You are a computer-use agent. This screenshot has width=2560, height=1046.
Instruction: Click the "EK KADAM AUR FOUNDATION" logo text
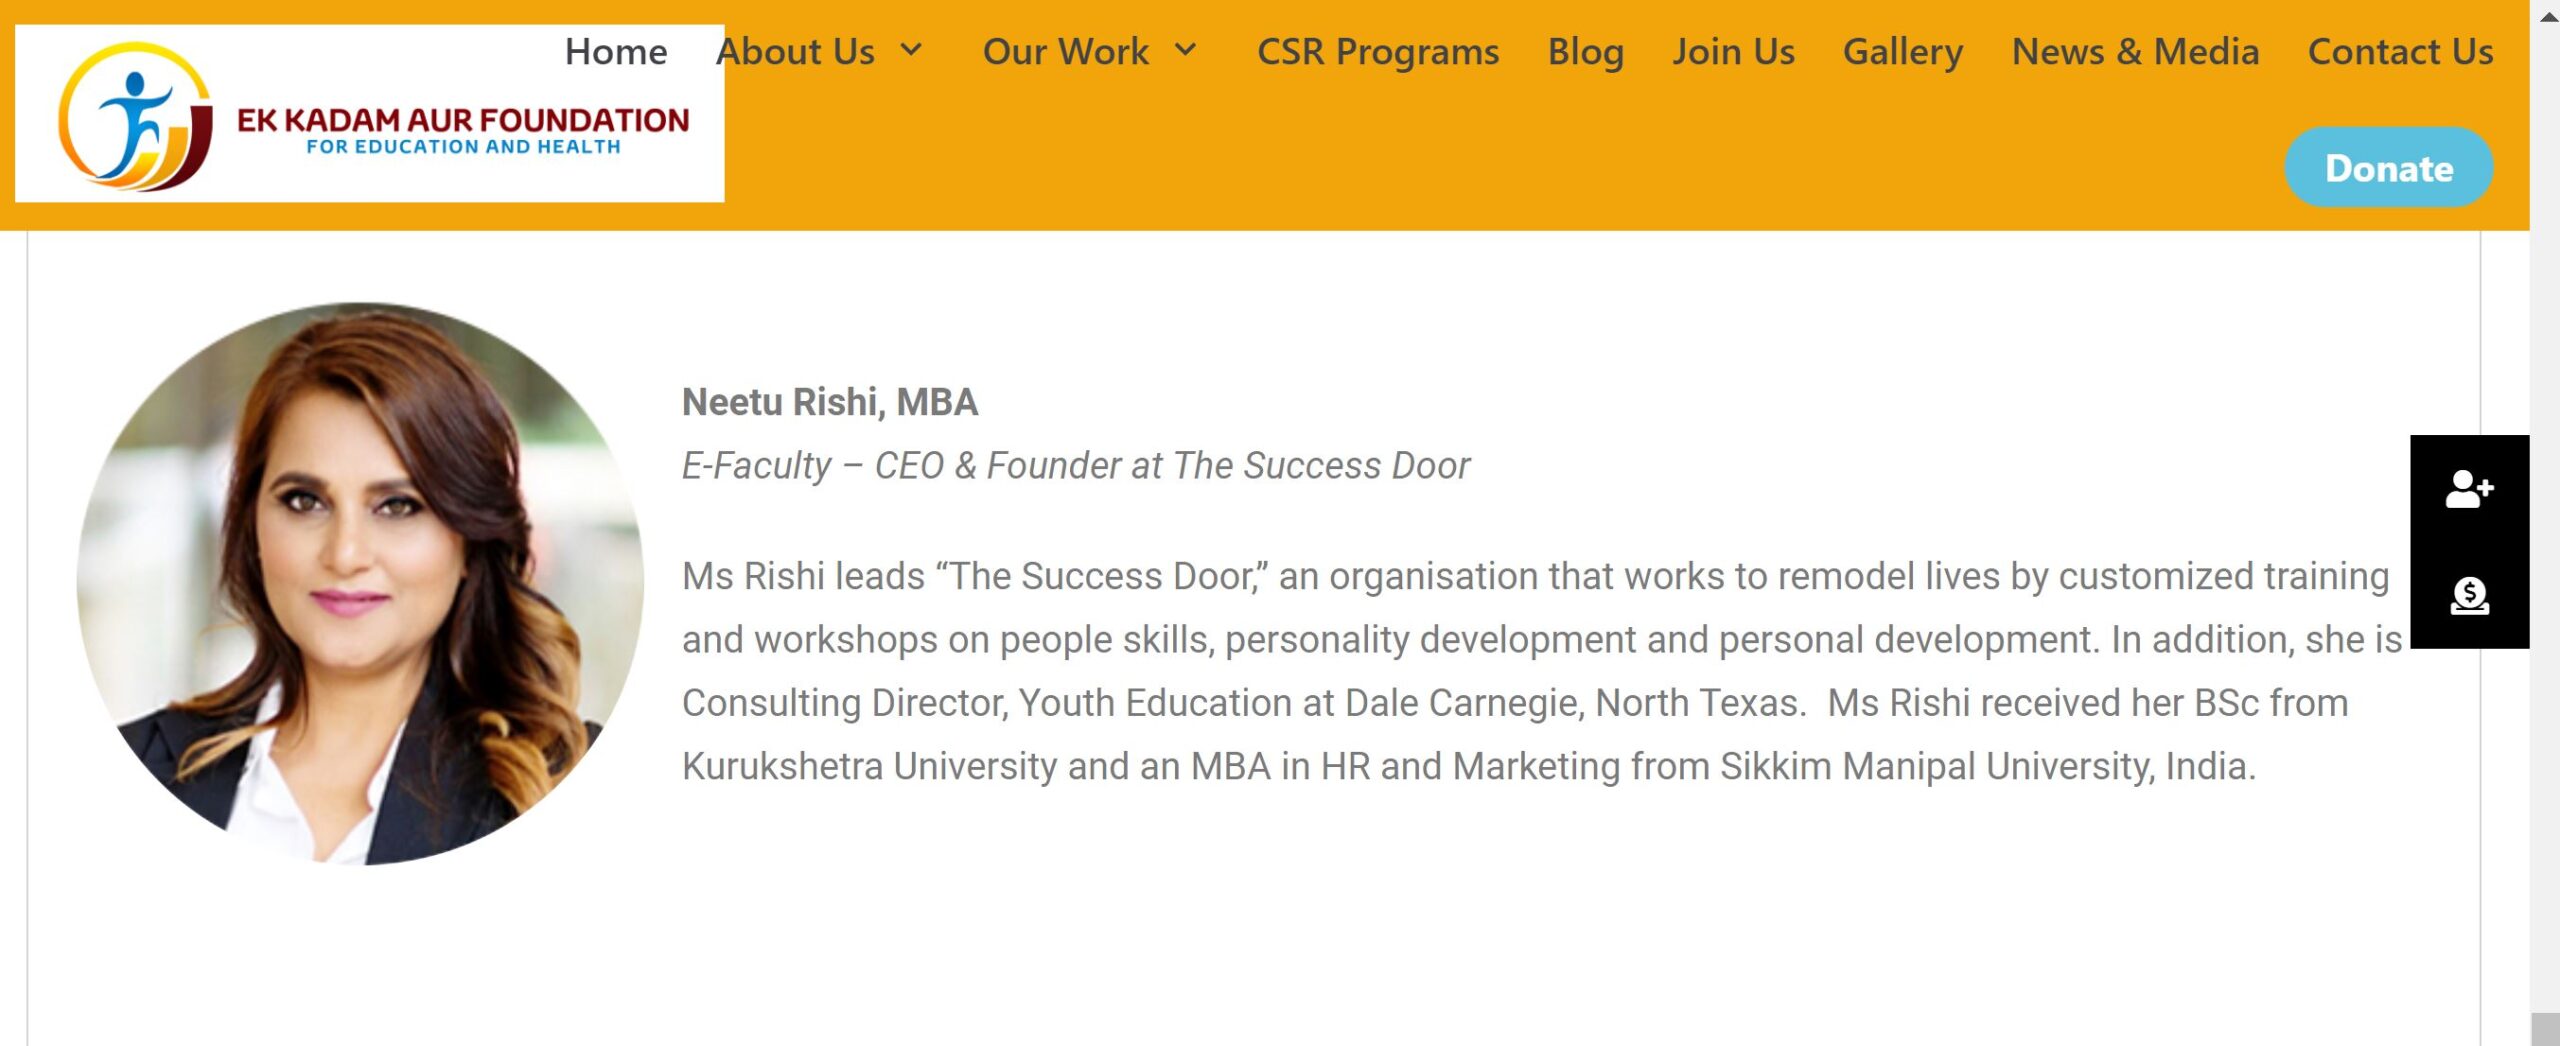(462, 121)
